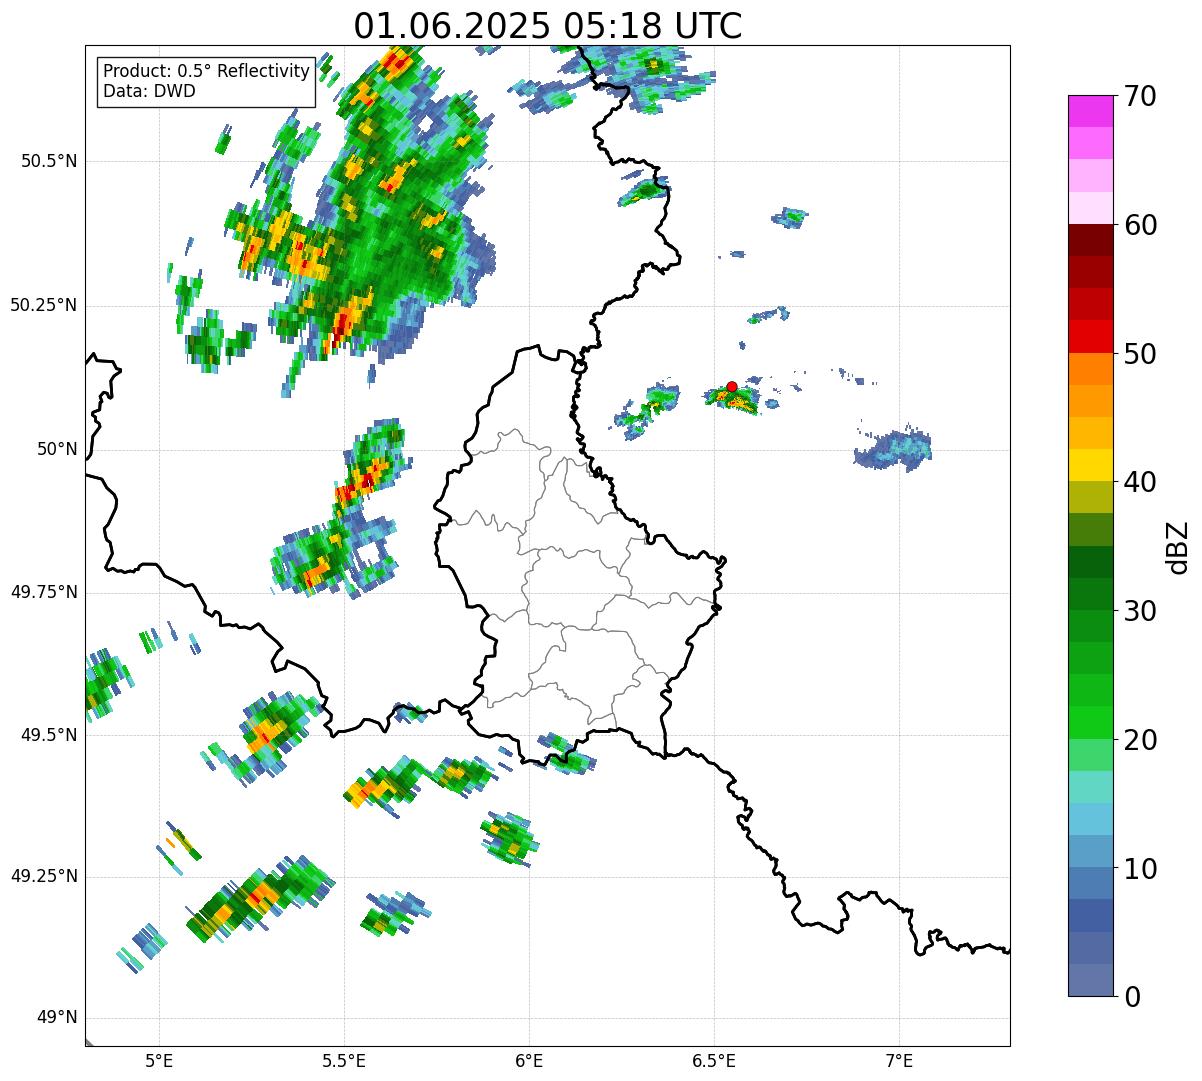Click the 5°E longitude label

(160, 1060)
